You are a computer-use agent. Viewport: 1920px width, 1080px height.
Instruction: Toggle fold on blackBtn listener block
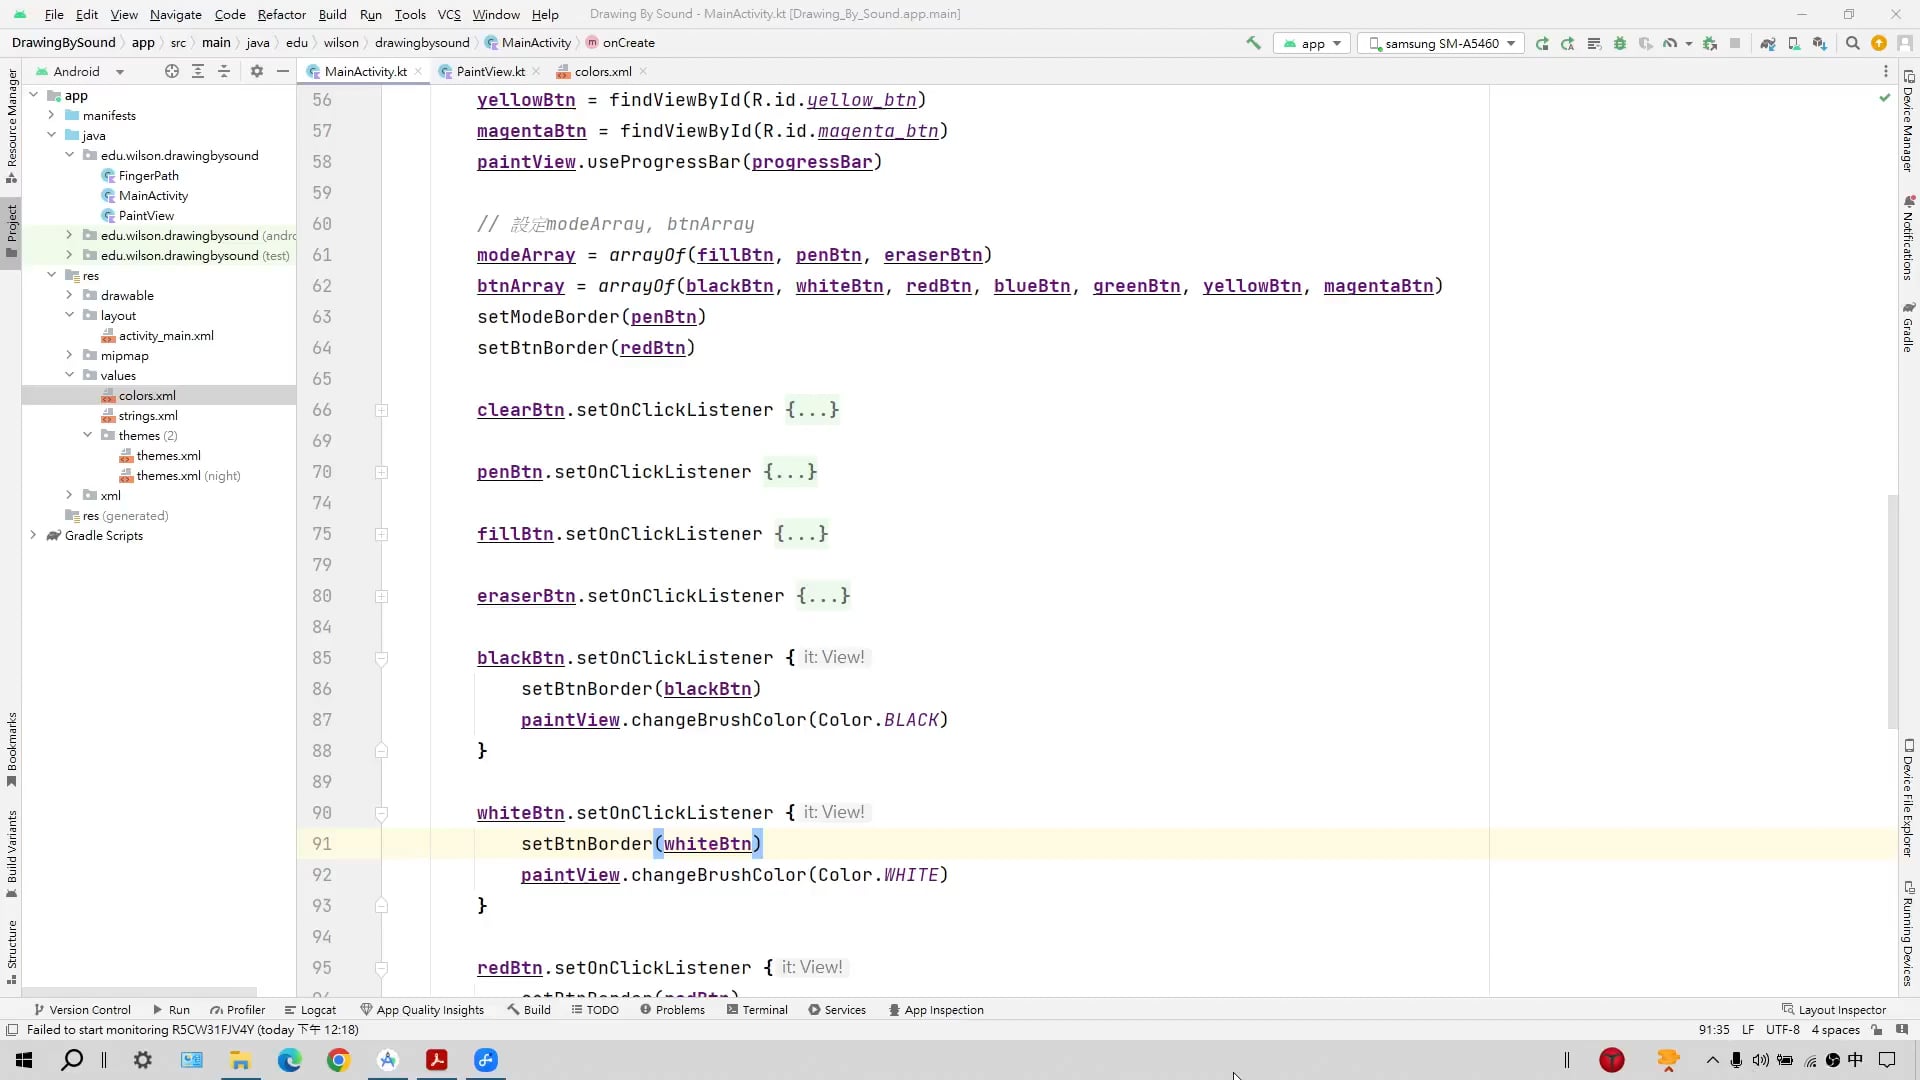(x=381, y=658)
